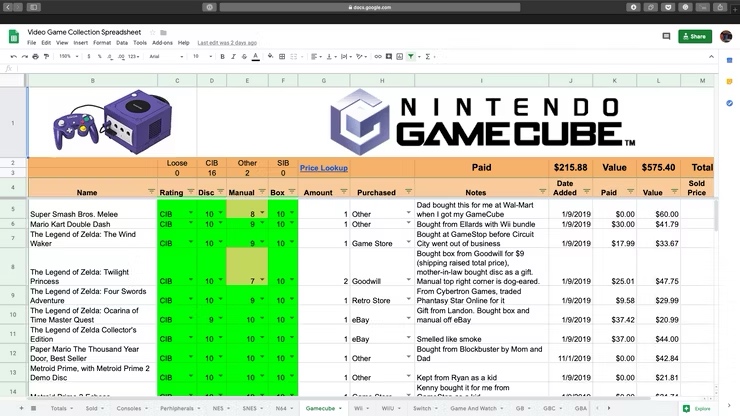Open the zoom level 150% dropdown
The image size is (740, 416).
click(68, 57)
